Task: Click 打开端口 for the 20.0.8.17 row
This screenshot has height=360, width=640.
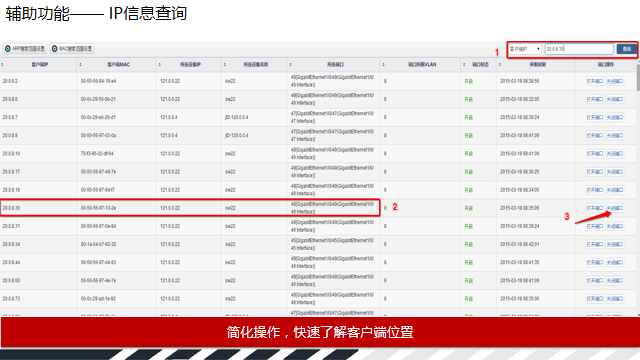Action: (x=594, y=172)
